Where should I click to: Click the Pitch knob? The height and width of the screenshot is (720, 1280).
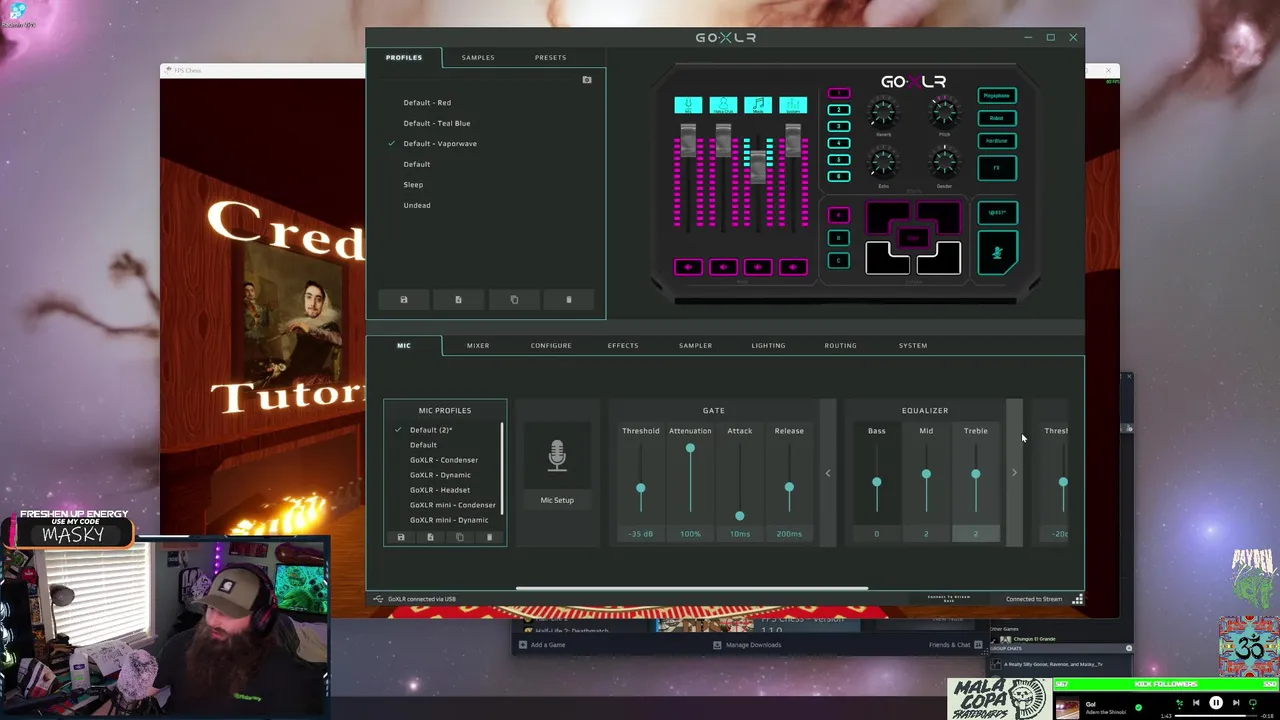[944, 113]
